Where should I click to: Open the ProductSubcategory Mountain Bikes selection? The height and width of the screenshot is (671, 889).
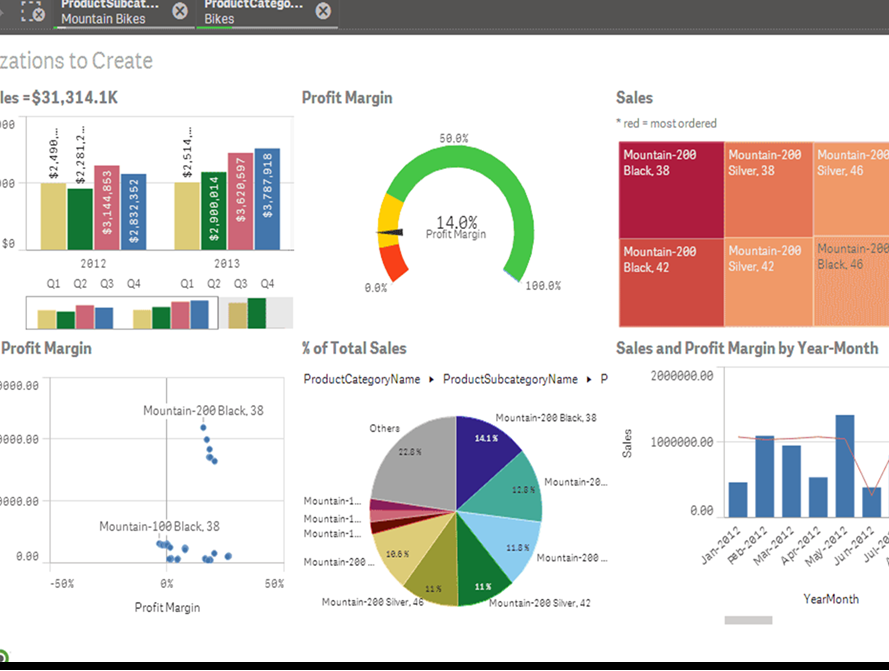(x=108, y=12)
